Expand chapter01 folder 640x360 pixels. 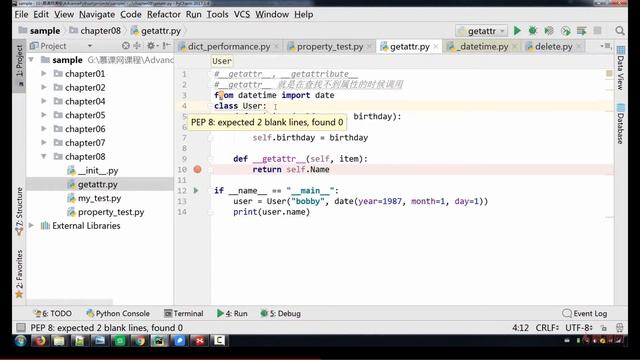tap(44, 73)
